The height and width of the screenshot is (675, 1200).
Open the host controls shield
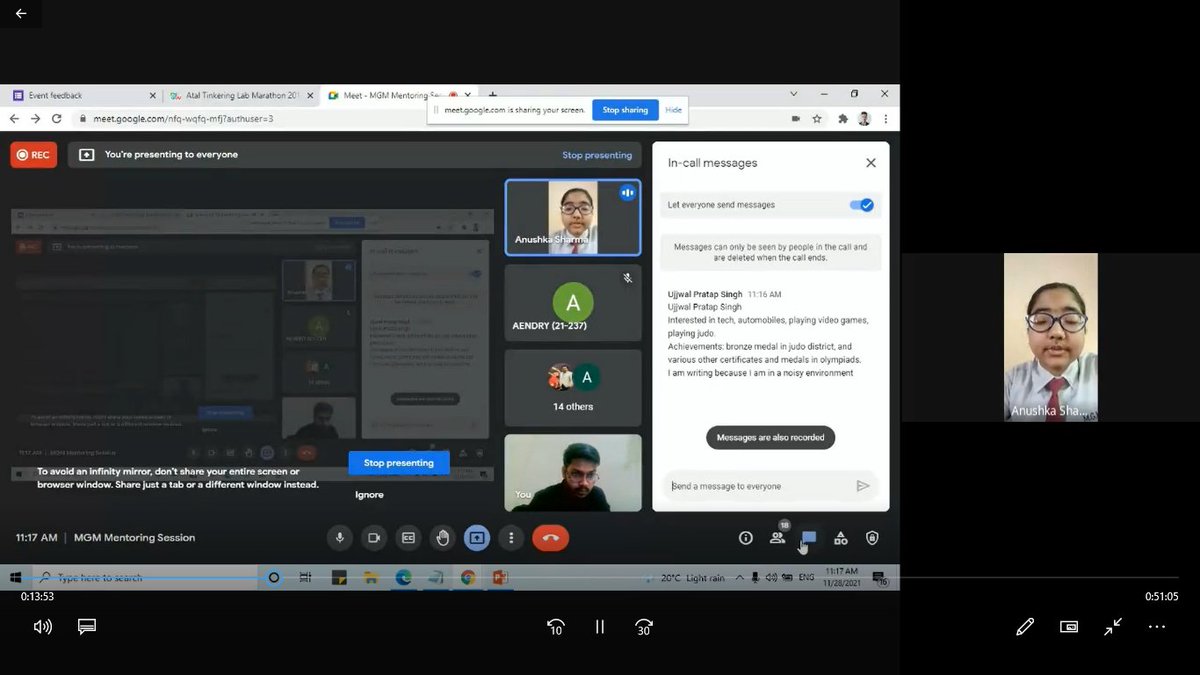872,538
